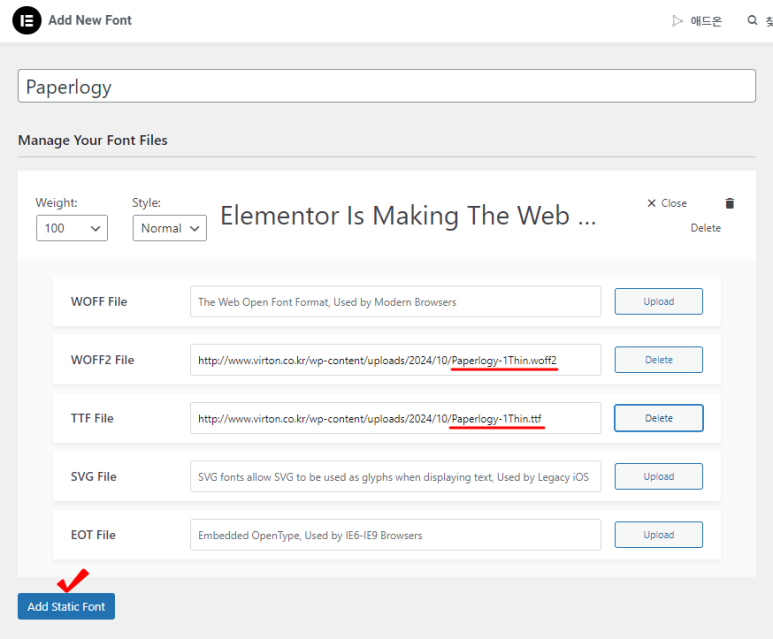Click the WOFF2 File label
The image size is (773, 639).
103,360
